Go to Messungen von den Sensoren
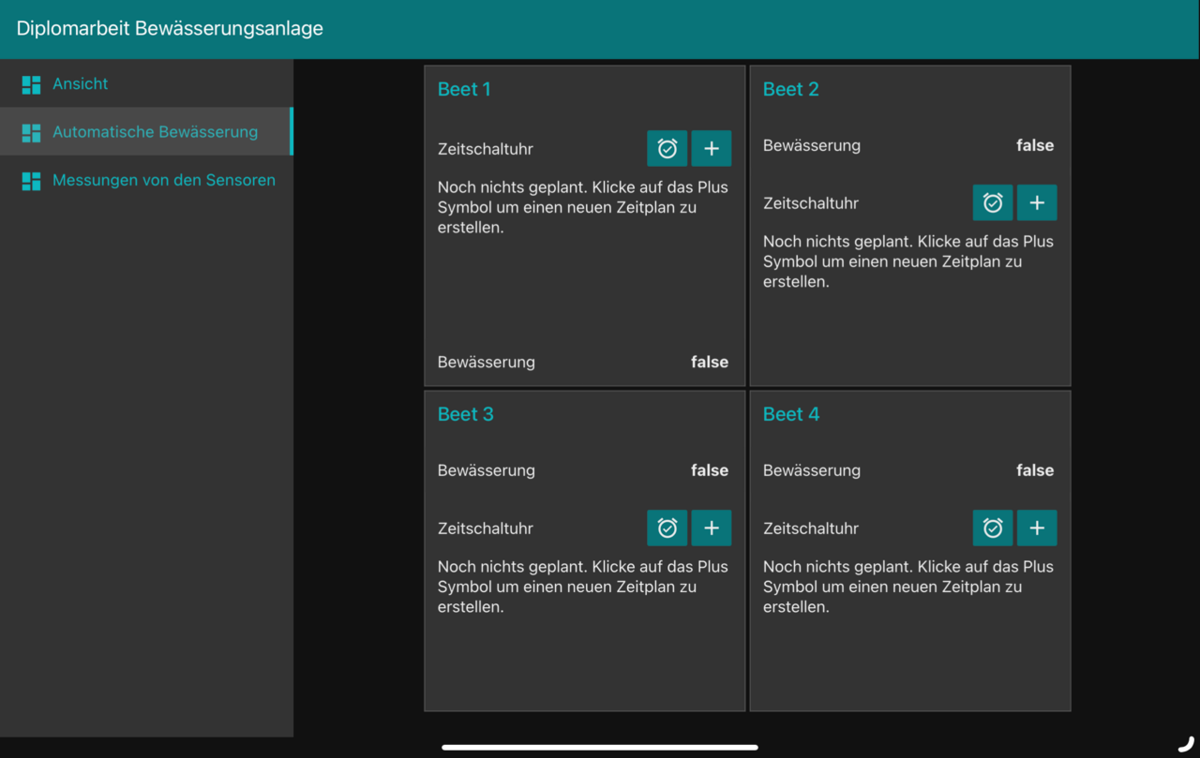The height and width of the screenshot is (758, 1200). [163, 180]
